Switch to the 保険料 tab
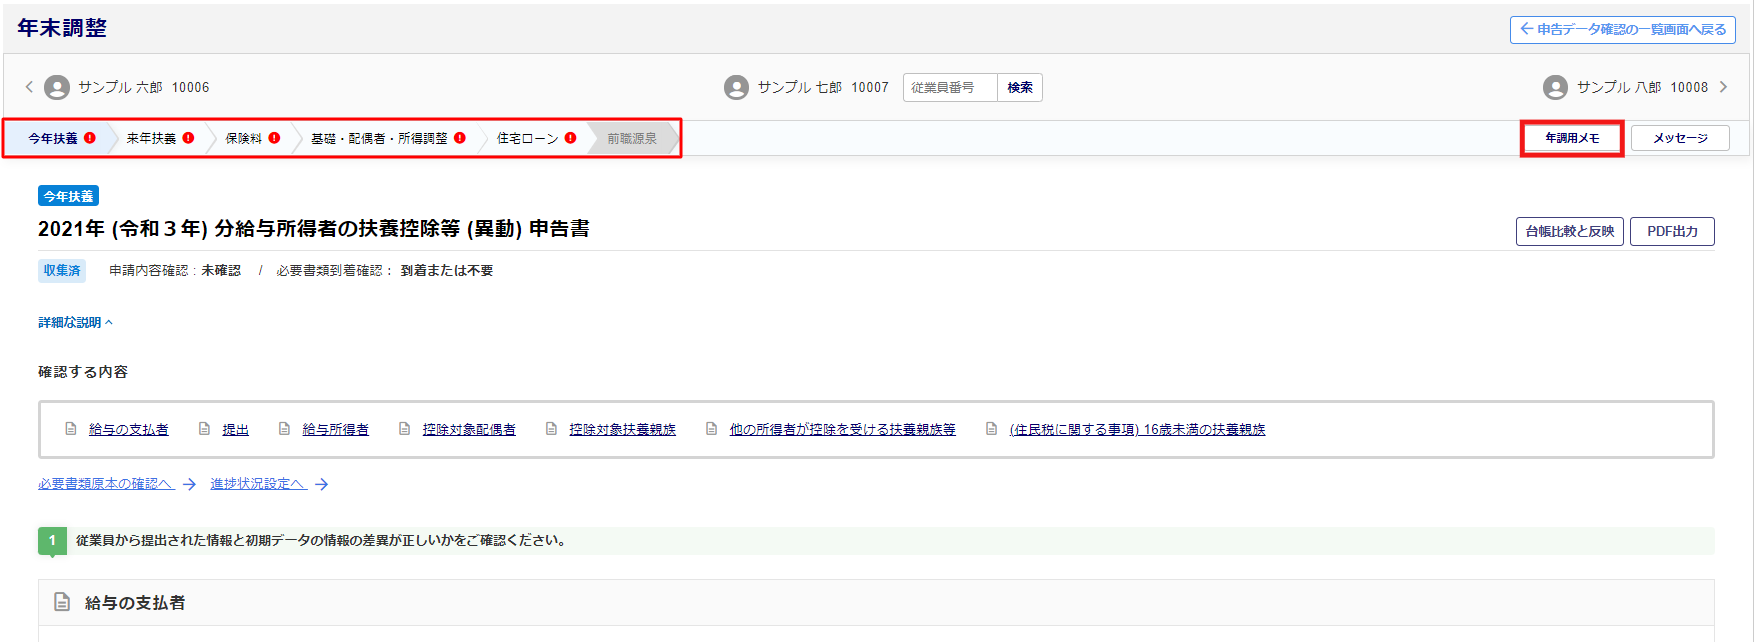 [250, 138]
